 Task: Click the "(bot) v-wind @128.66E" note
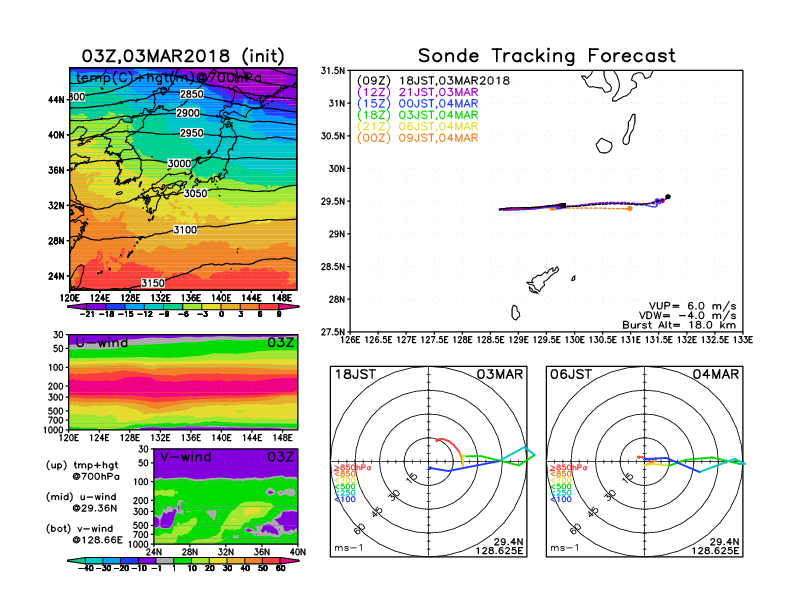(x=84, y=534)
